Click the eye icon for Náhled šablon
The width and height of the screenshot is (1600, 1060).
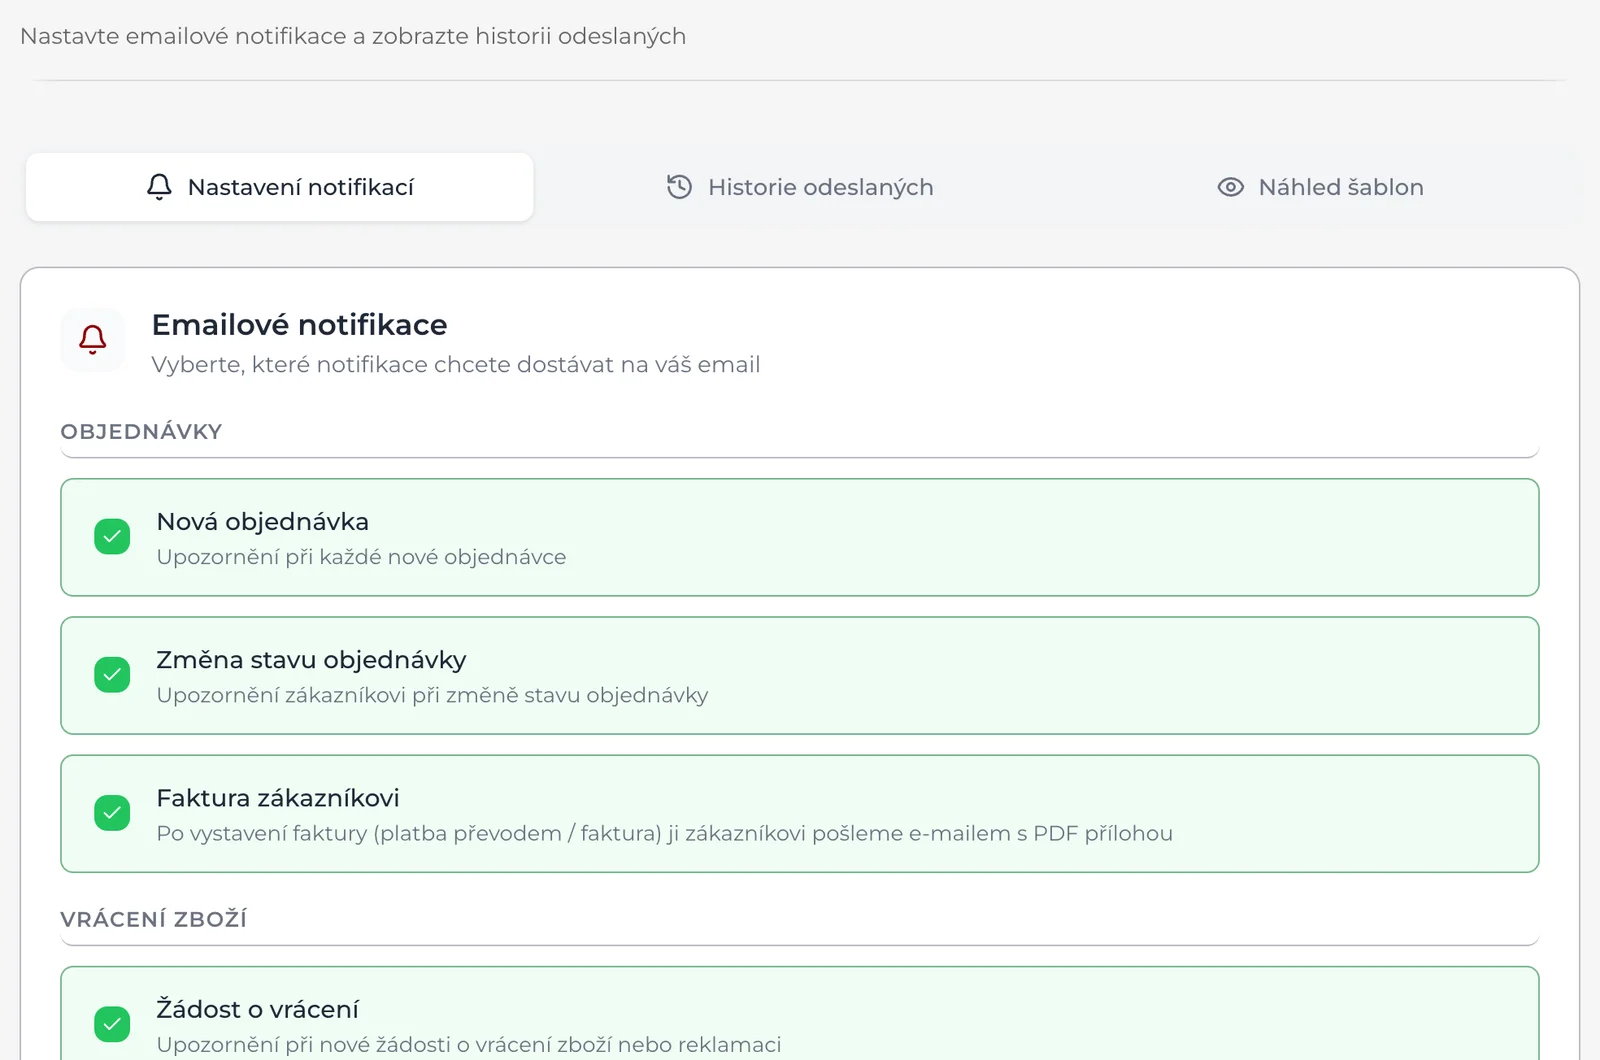[x=1230, y=187]
